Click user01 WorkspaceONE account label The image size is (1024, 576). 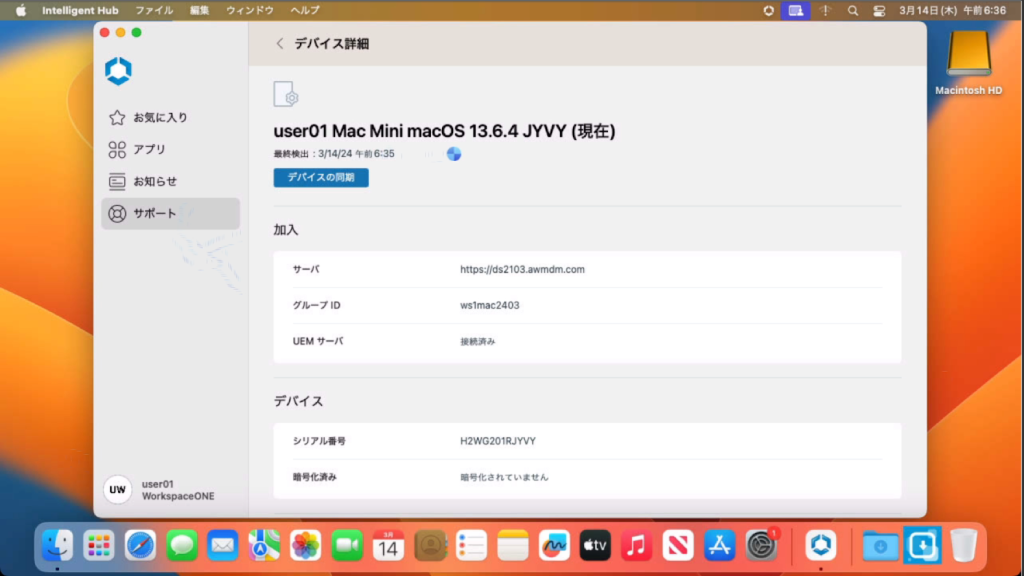178,490
